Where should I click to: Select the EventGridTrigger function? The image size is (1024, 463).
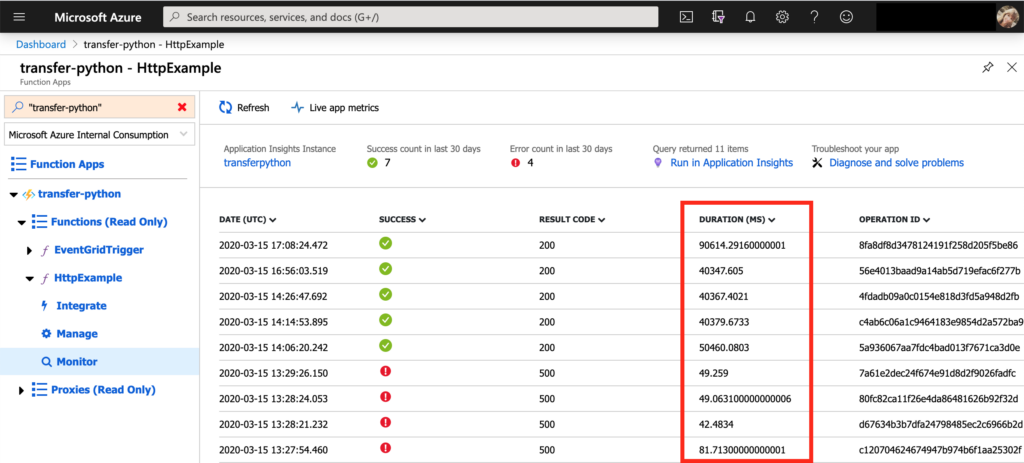click(x=99, y=250)
